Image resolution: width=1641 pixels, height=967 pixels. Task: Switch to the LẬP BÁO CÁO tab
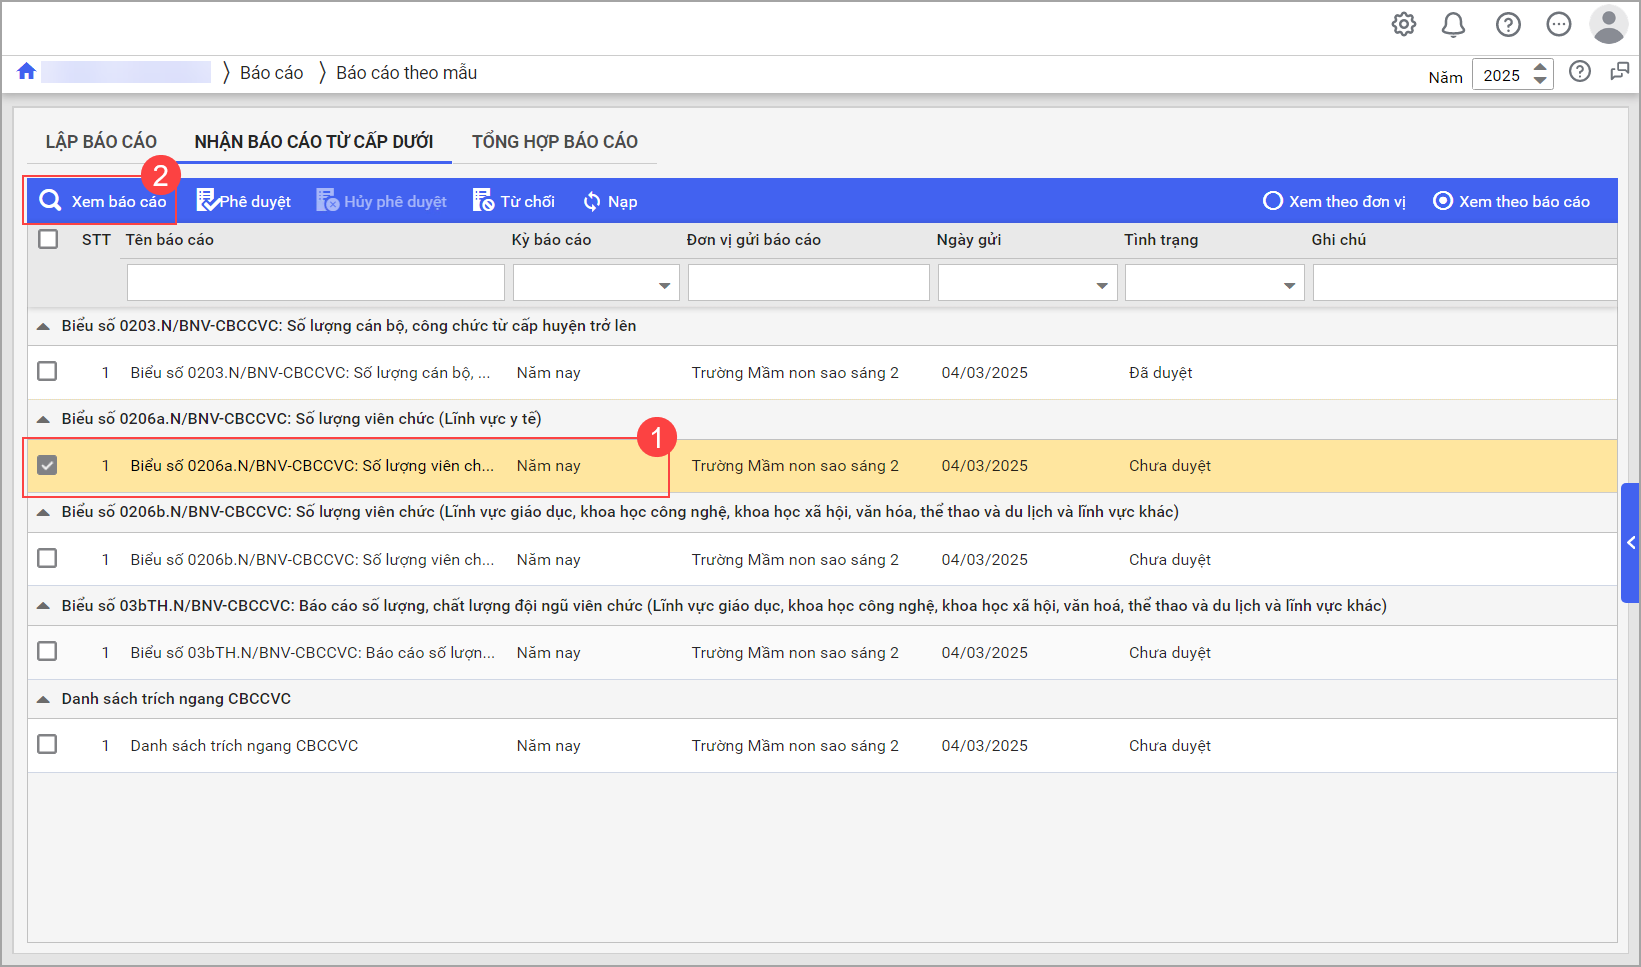[101, 142]
